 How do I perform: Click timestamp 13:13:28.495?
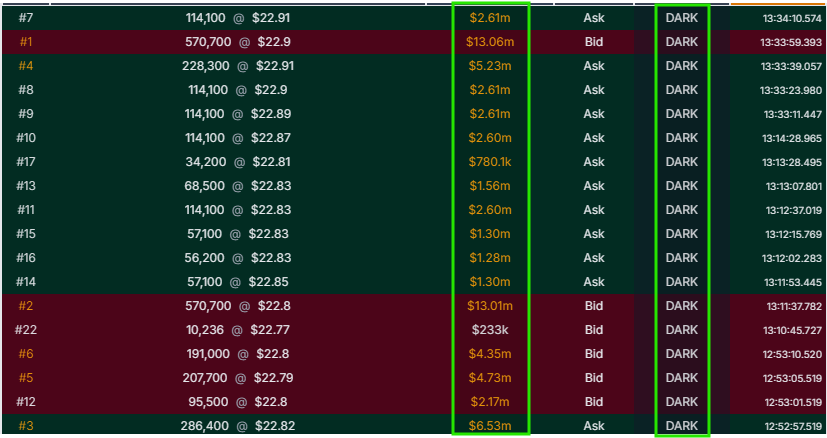click(x=792, y=163)
